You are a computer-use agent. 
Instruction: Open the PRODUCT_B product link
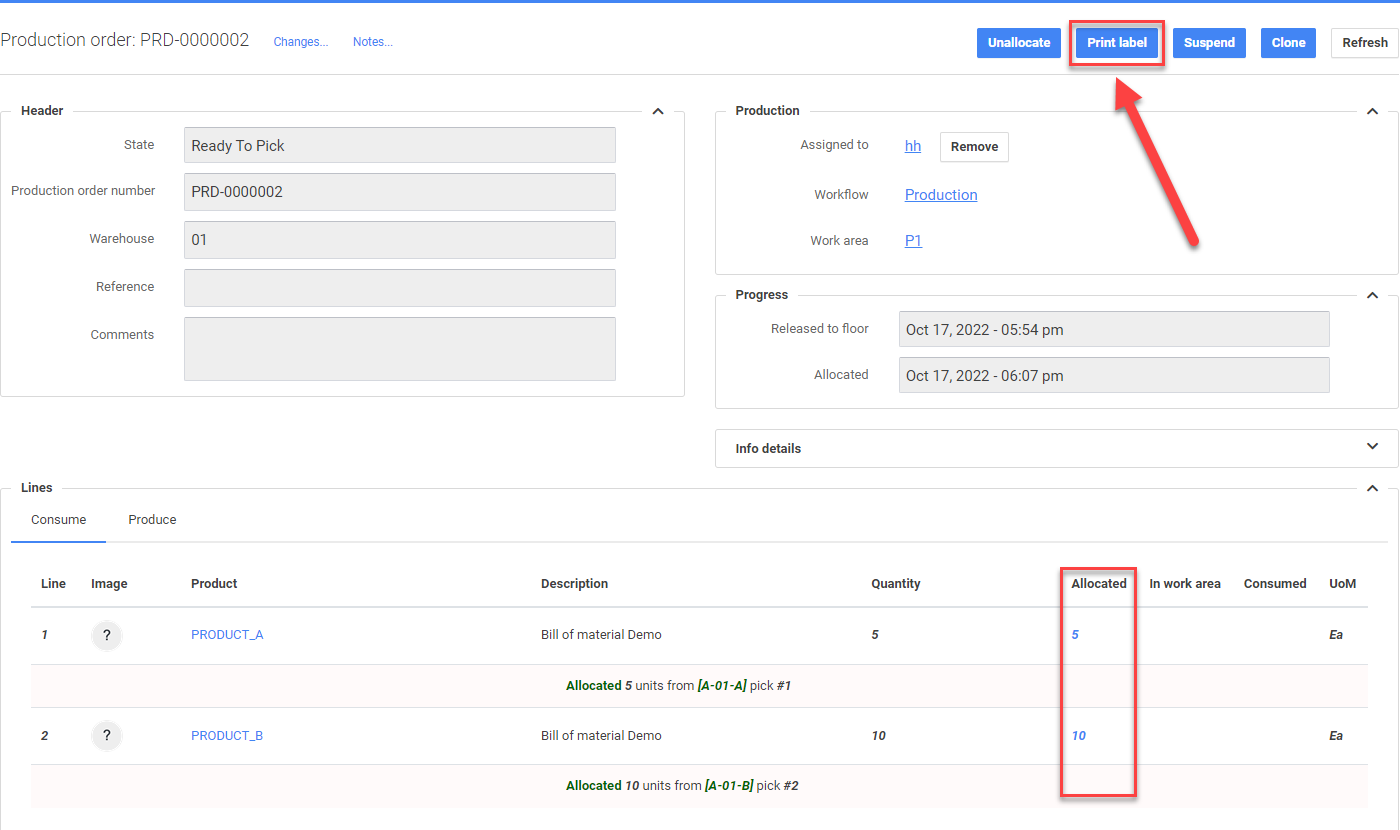click(227, 736)
